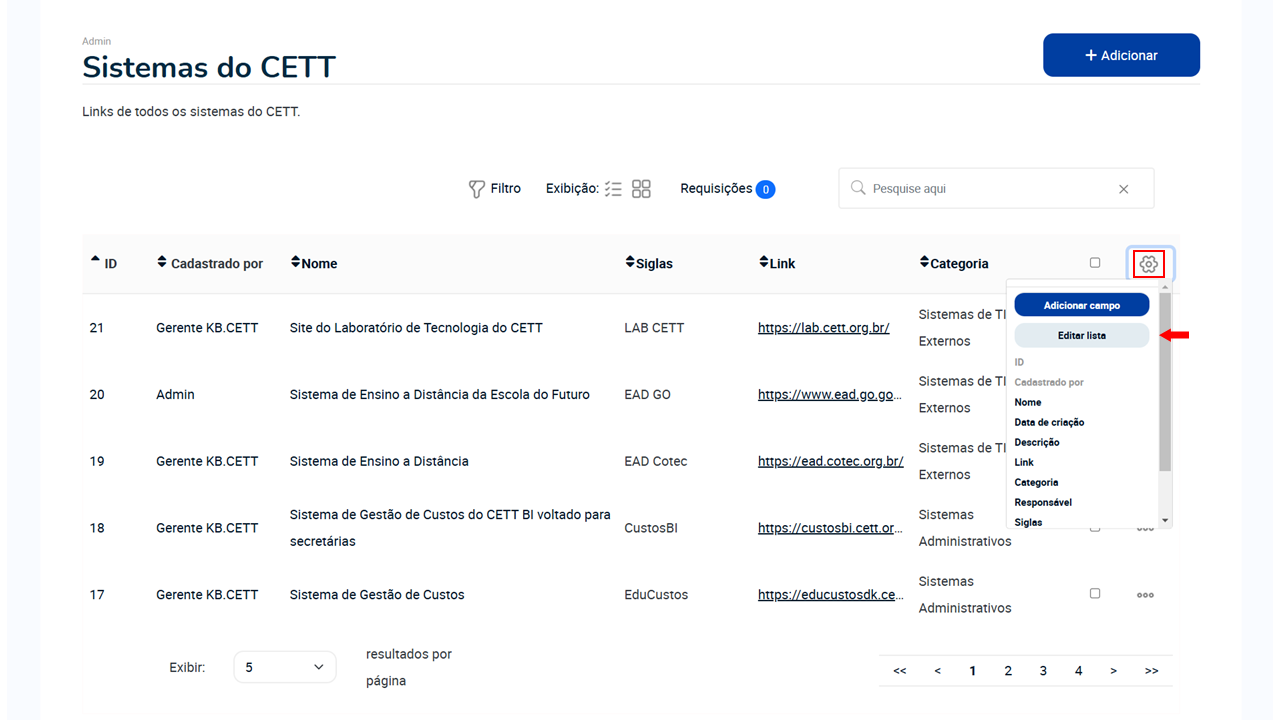Open the custosbi.cett link in row 18
The width and height of the screenshot is (1280, 720).
point(831,528)
